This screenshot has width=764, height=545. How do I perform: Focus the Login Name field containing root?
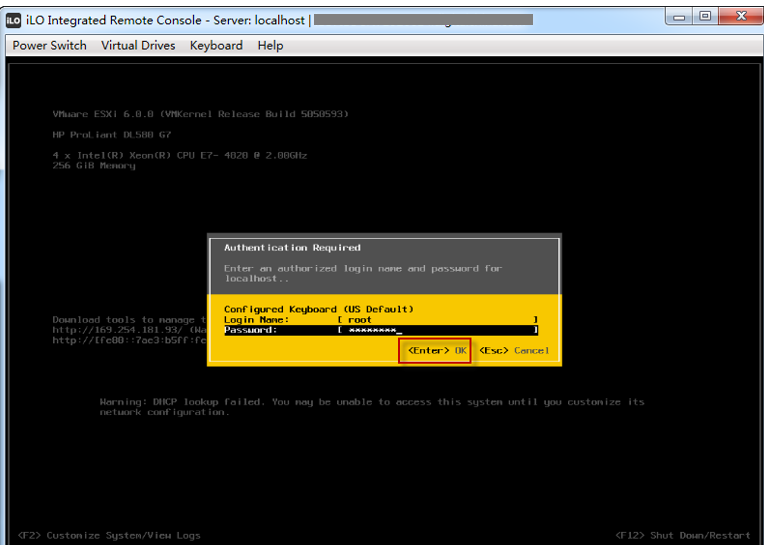[x=438, y=319]
